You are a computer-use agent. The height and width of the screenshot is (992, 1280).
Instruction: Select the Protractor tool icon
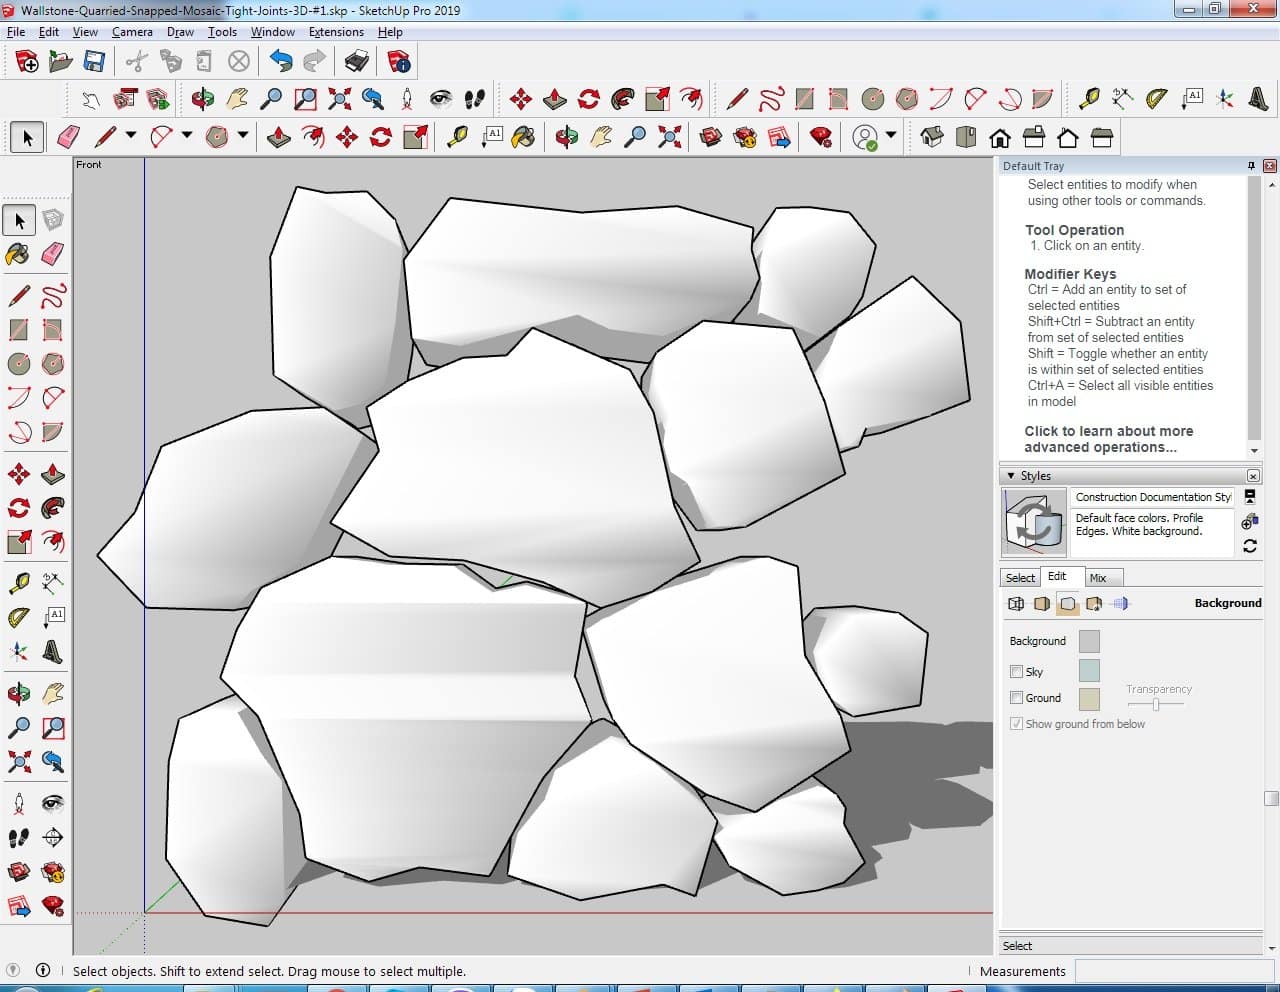point(1157,99)
